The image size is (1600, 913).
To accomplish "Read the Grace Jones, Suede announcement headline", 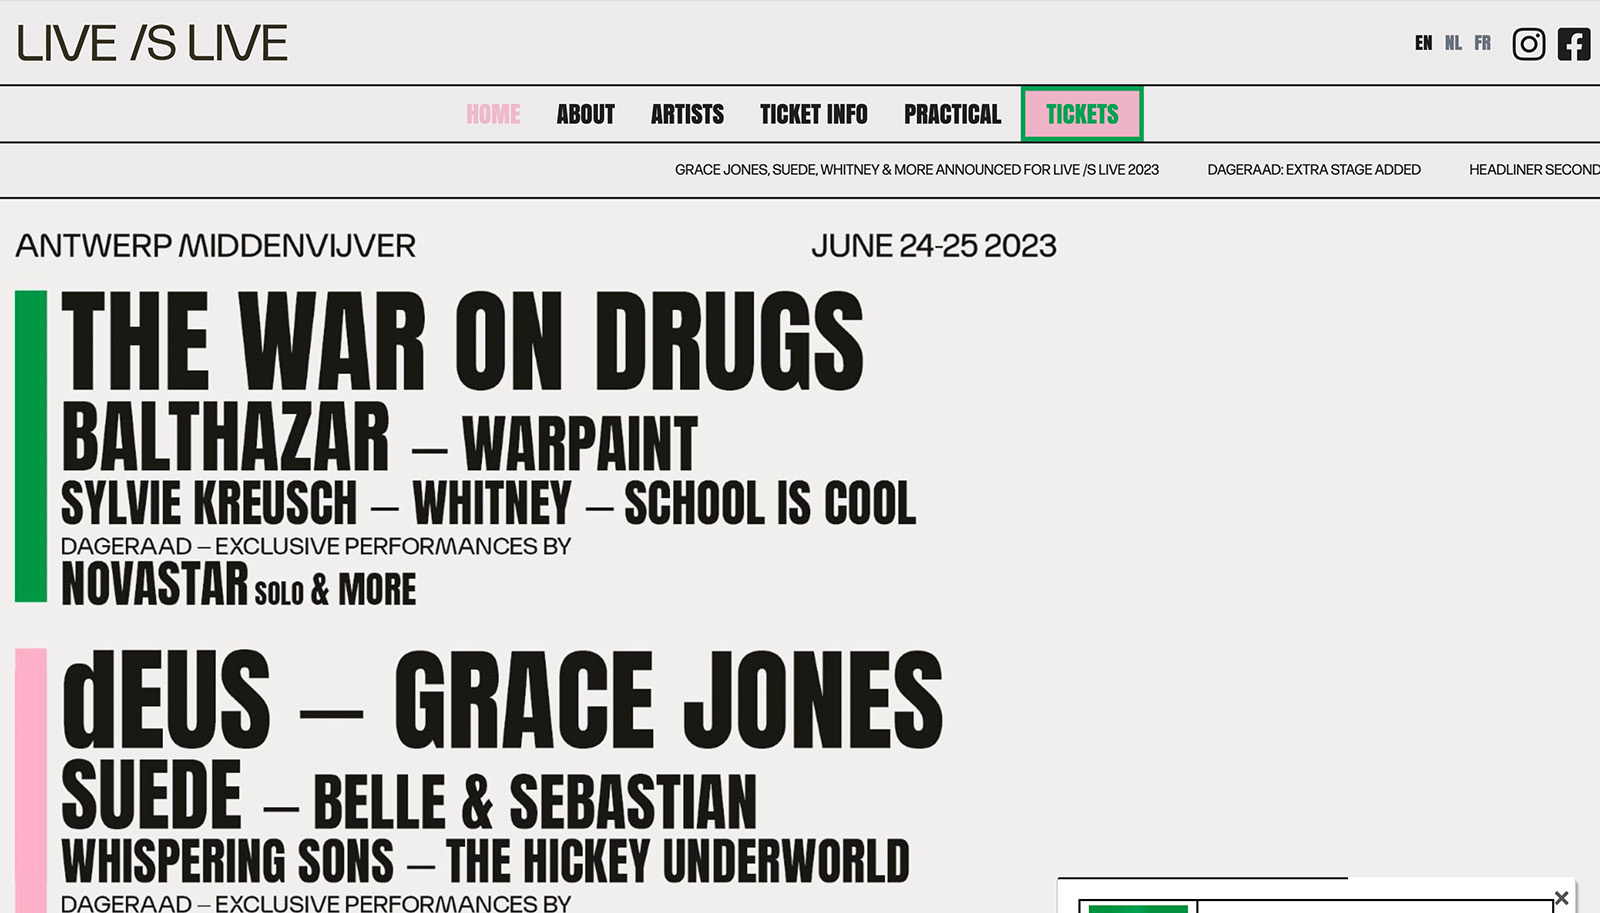I will 916,170.
